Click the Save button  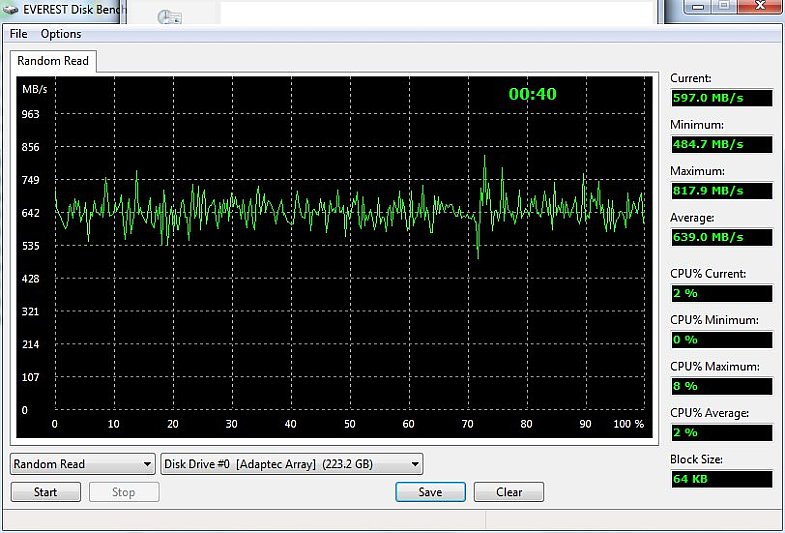(431, 492)
